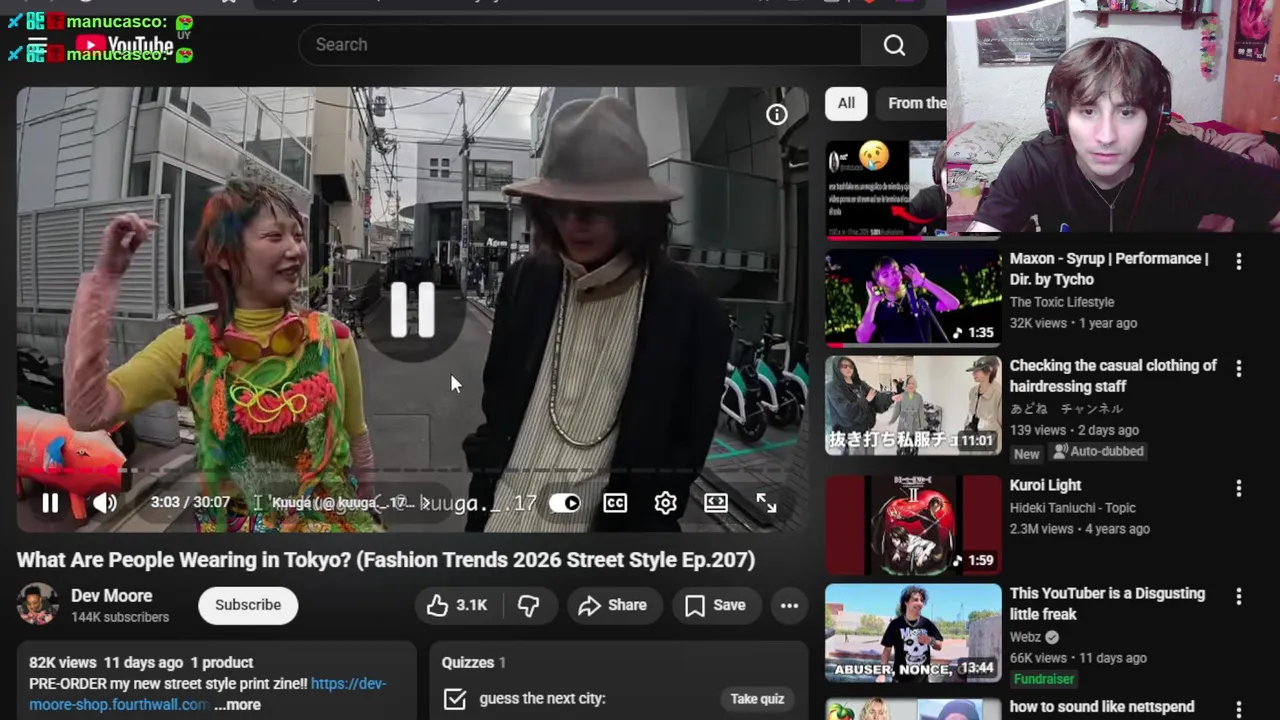Focus the YouTube Search field
Screen dimensions: 1280x720
tap(580, 45)
